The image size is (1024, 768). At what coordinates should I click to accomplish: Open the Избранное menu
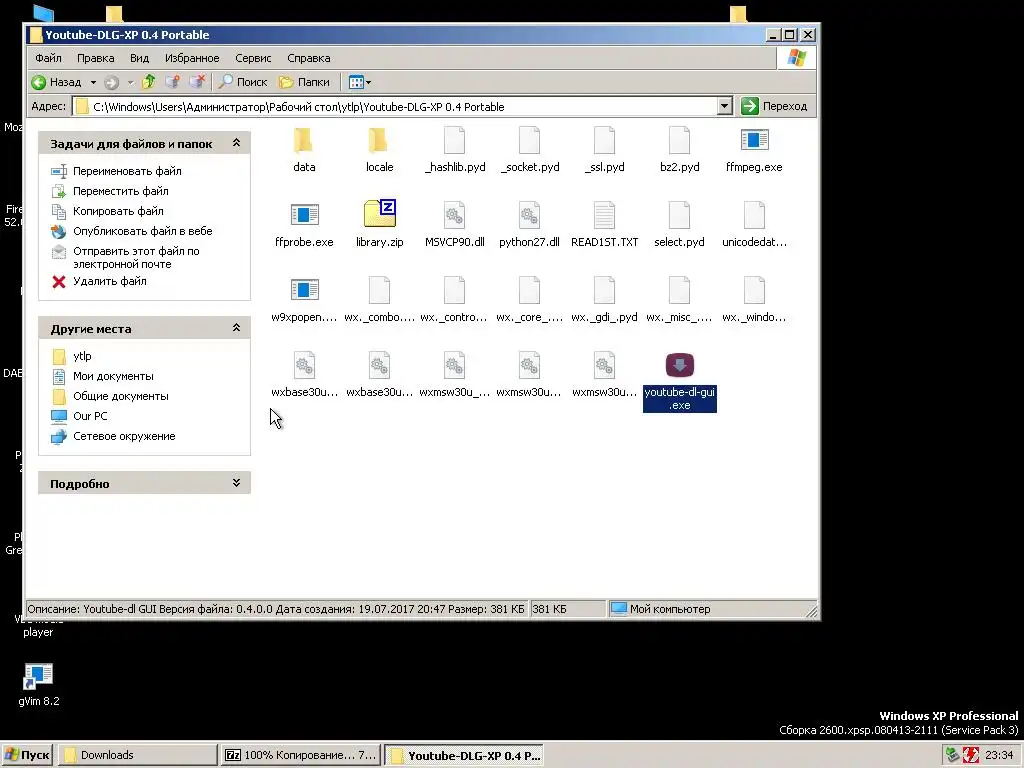192,58
